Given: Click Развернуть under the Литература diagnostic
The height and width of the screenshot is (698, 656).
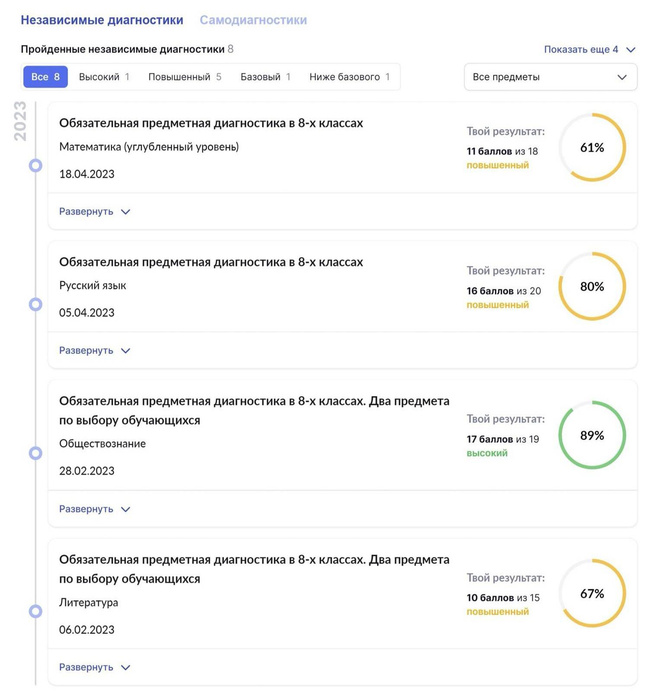Looking at the screenshot, I should pos(95,667).
